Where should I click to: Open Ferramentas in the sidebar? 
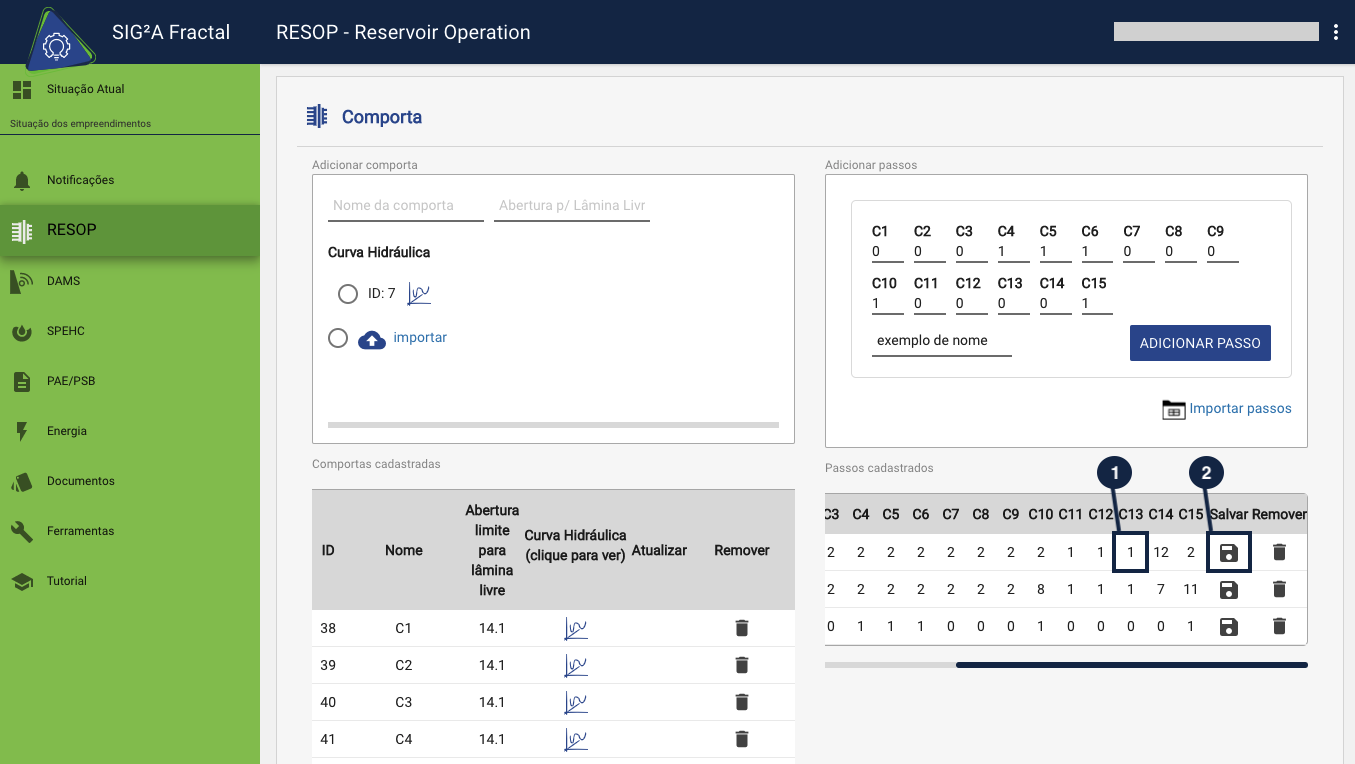click(x=80, y=531)
